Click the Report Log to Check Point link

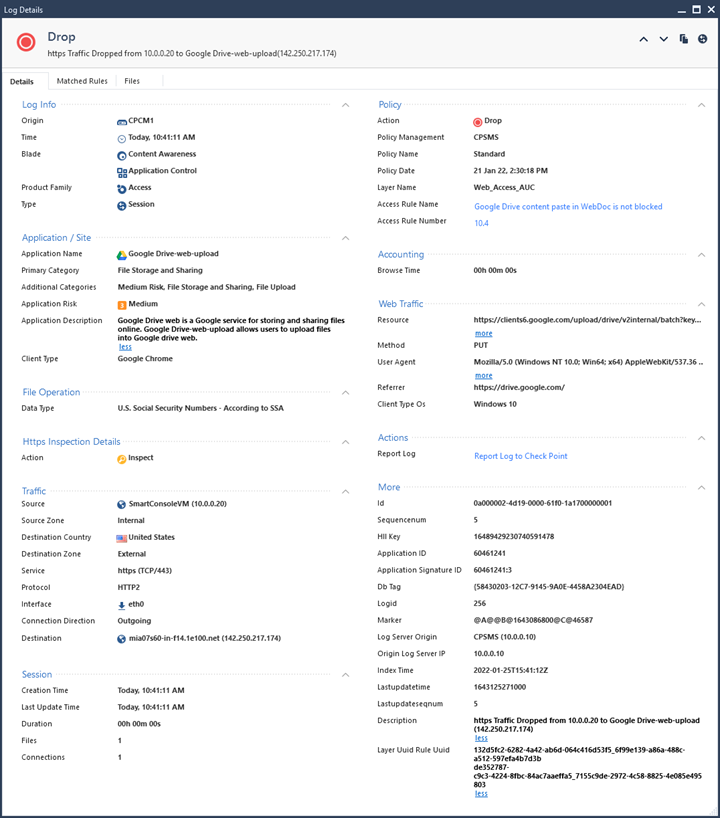point(520,456)
